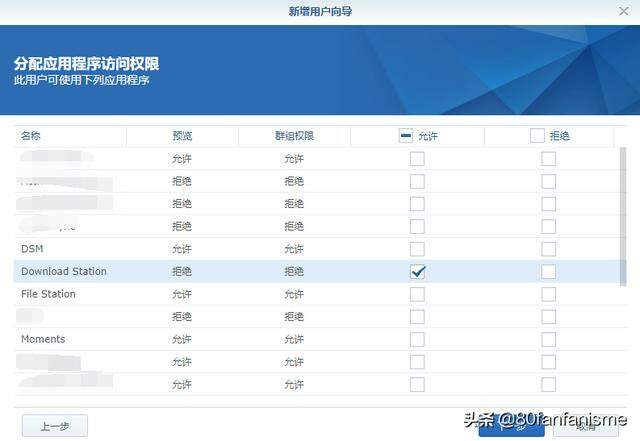Screen dimensions: 640x441
Task: Enable Deny checkbox for DSM
Action: (549, 249)
